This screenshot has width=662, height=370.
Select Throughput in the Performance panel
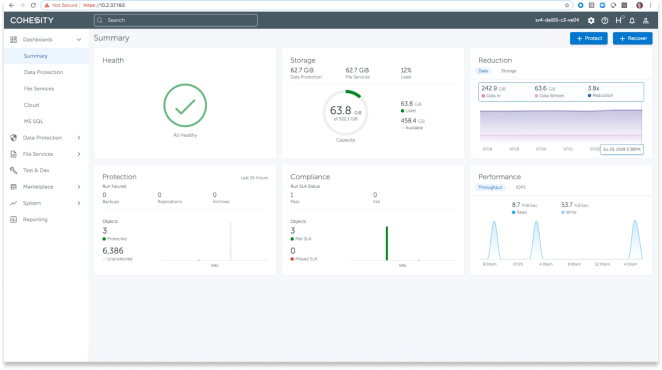click(490, 187)
